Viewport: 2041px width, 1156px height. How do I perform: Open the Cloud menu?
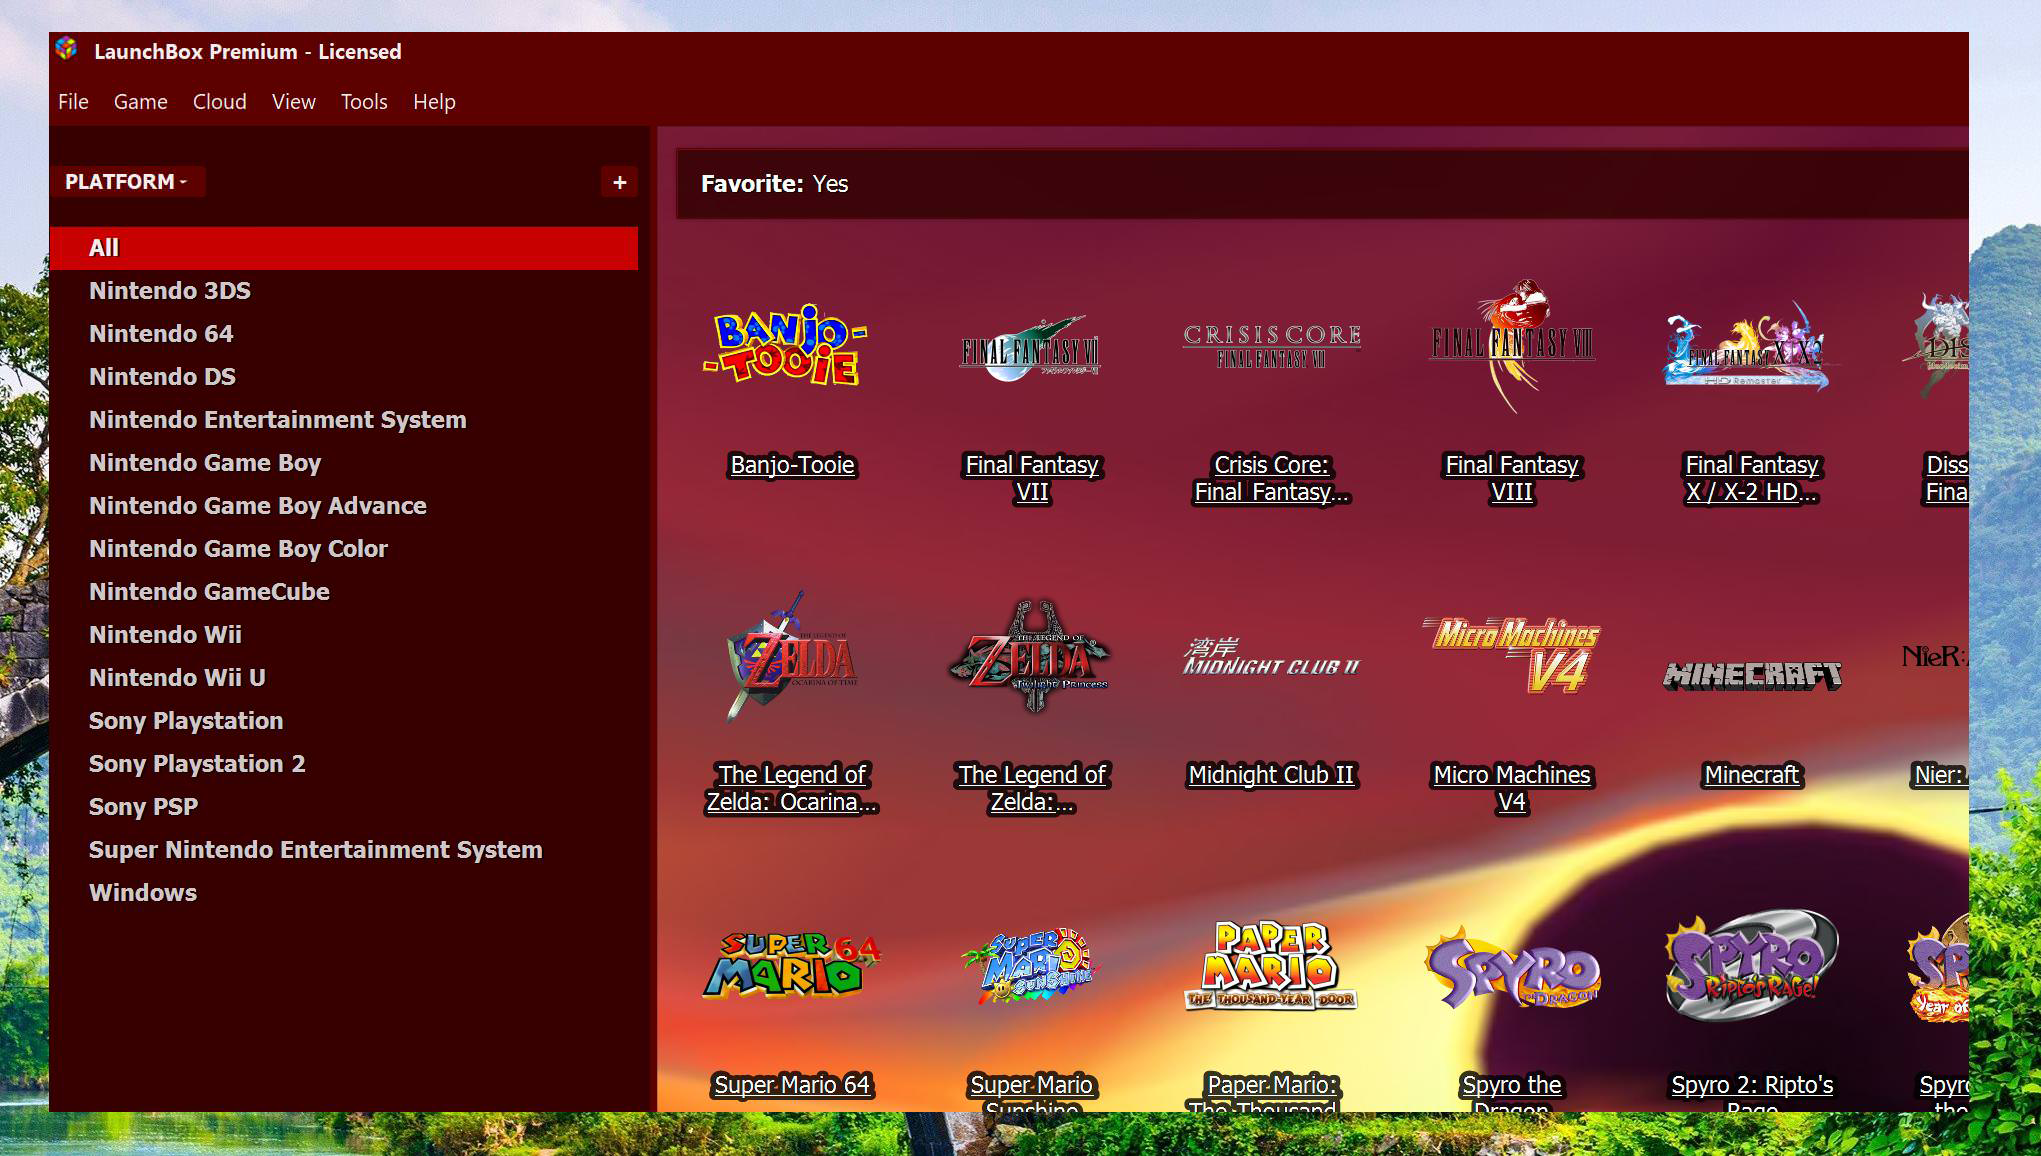coord(219,102)
